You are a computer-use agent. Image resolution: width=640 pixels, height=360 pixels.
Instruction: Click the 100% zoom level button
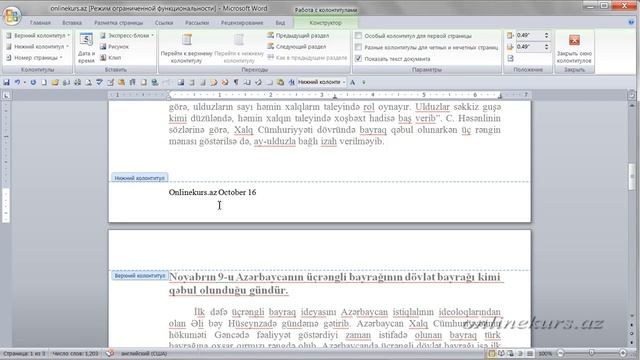(x=545, y=354)
